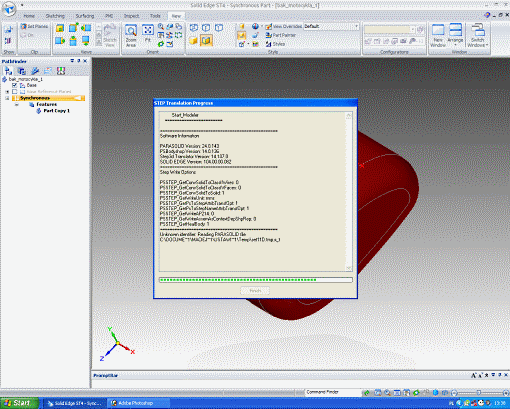Select the shaded with visible edges style
Image resolution: width=510 pixels, height=409 pixels.
tap(206, 41)
